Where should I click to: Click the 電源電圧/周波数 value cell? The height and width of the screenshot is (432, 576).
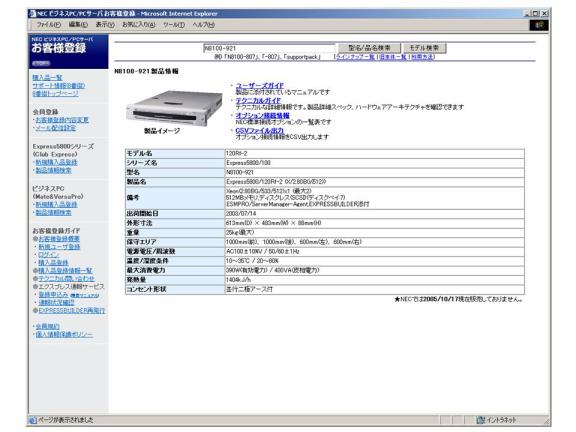pyautogui.click(x=375, y=252)
